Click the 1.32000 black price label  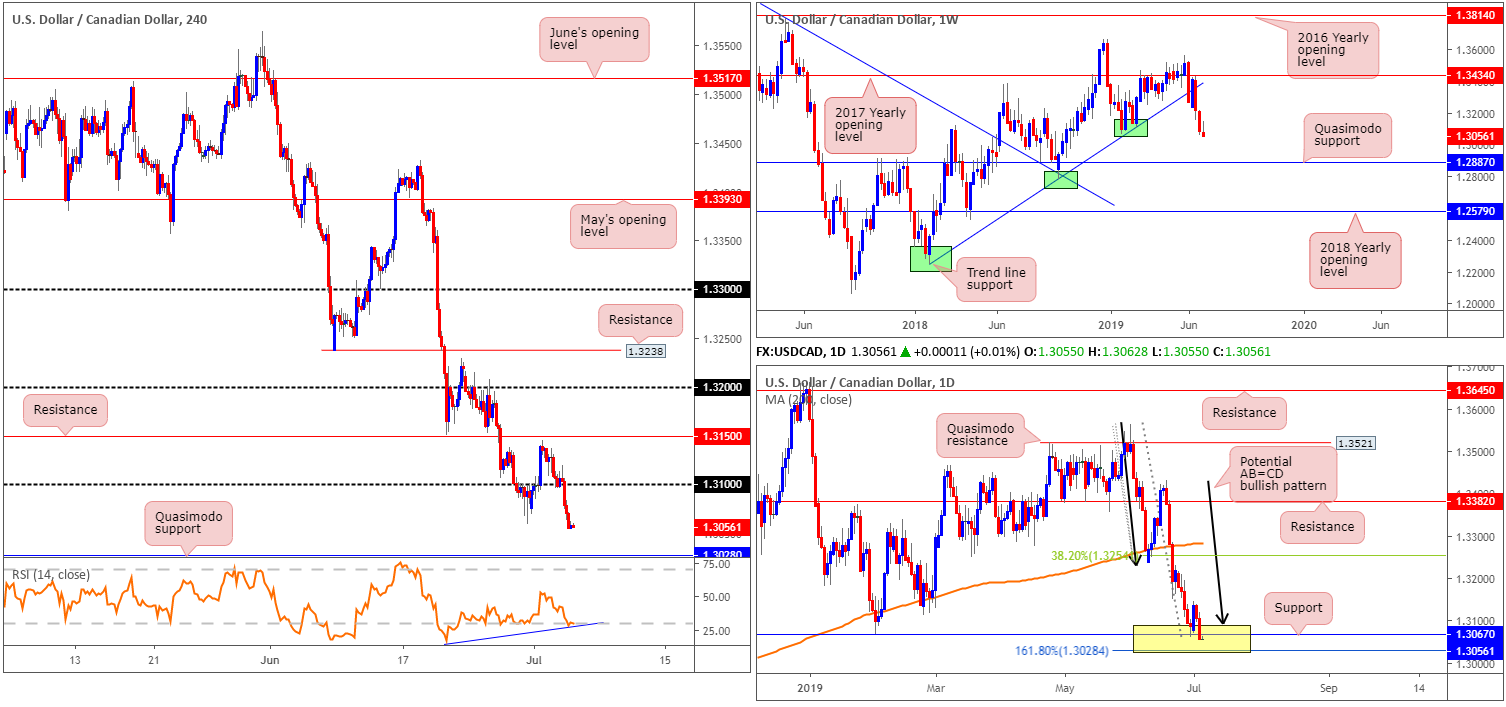click(x=720, y=387)
